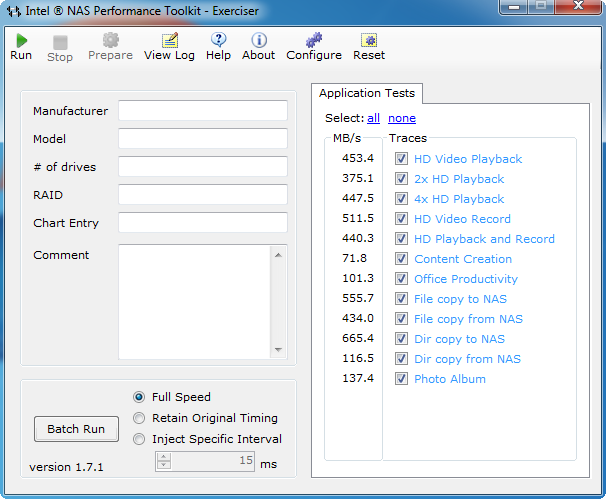Open Configure gears icon
The height and width of the screenshot is (499, 606).
coord(314,40)
